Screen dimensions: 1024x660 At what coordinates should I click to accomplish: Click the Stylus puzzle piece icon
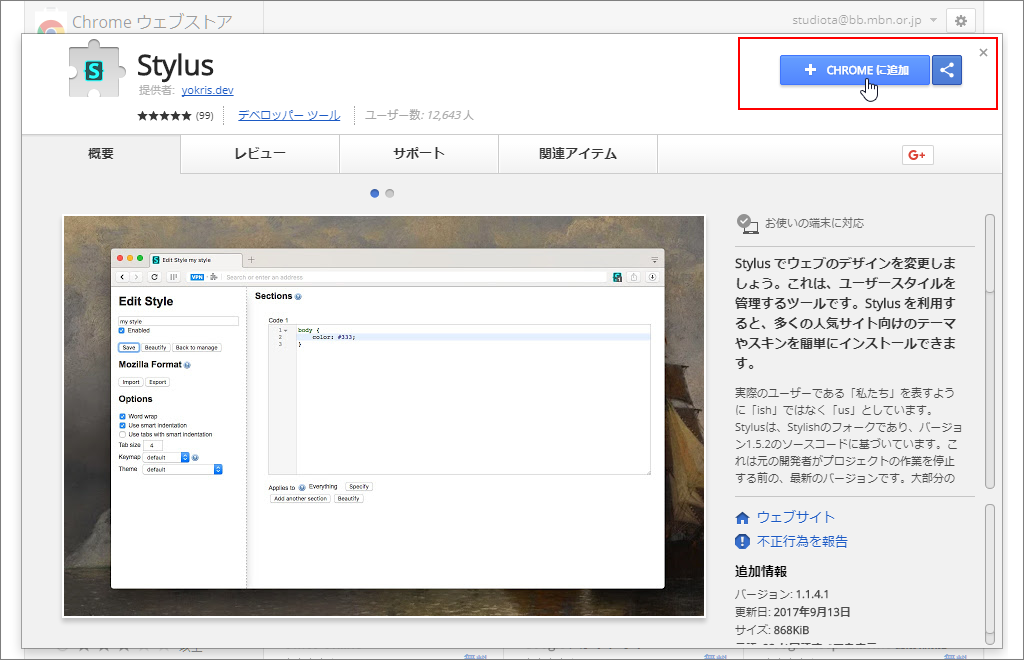[97, 69]
